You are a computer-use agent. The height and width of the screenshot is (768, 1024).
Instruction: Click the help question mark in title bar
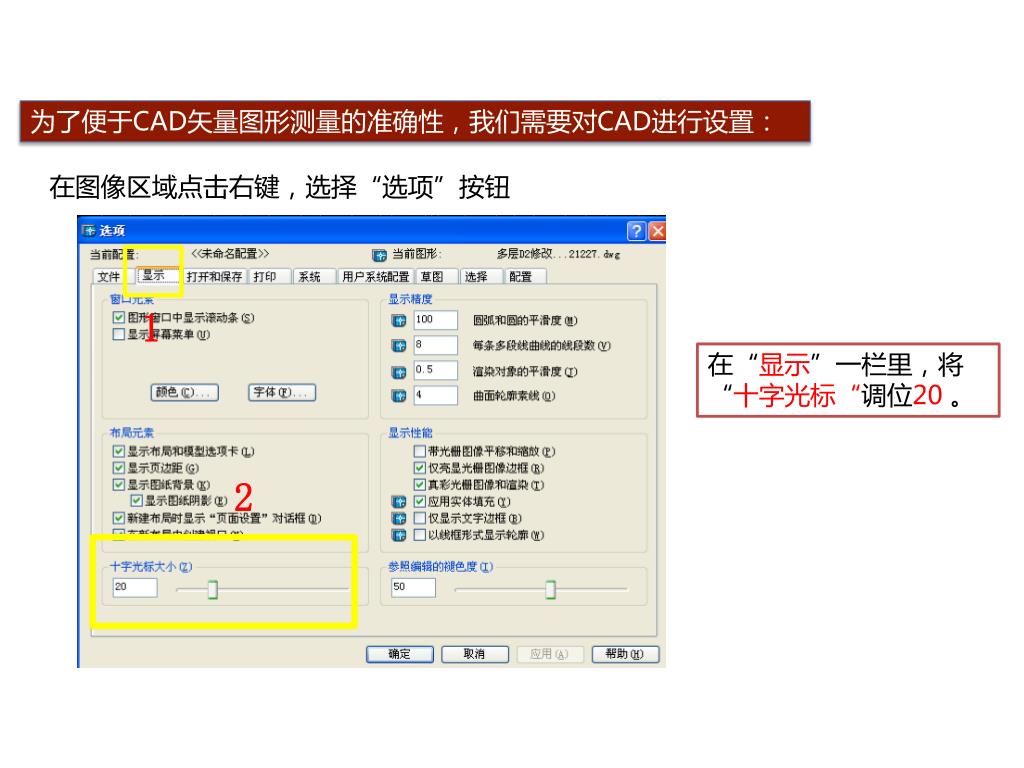tap(637, 231)
